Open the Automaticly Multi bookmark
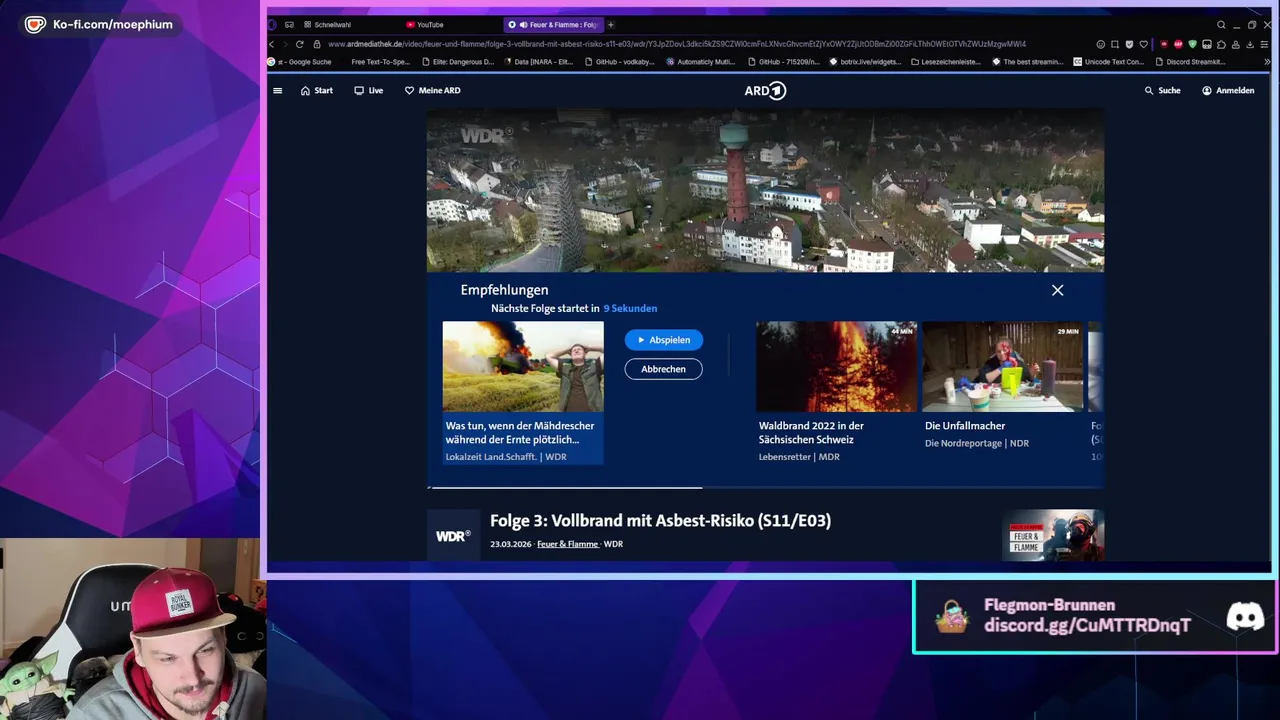Viewport: 1280px width, 720px height. (701, 62)
